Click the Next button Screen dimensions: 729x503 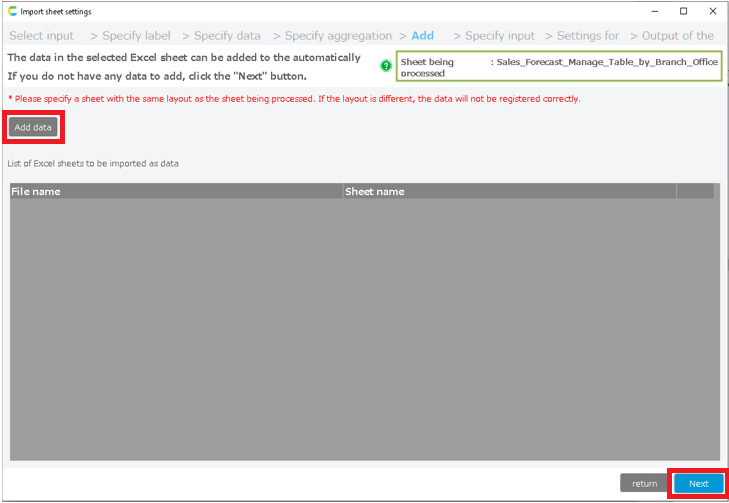[x=698, y=483]
